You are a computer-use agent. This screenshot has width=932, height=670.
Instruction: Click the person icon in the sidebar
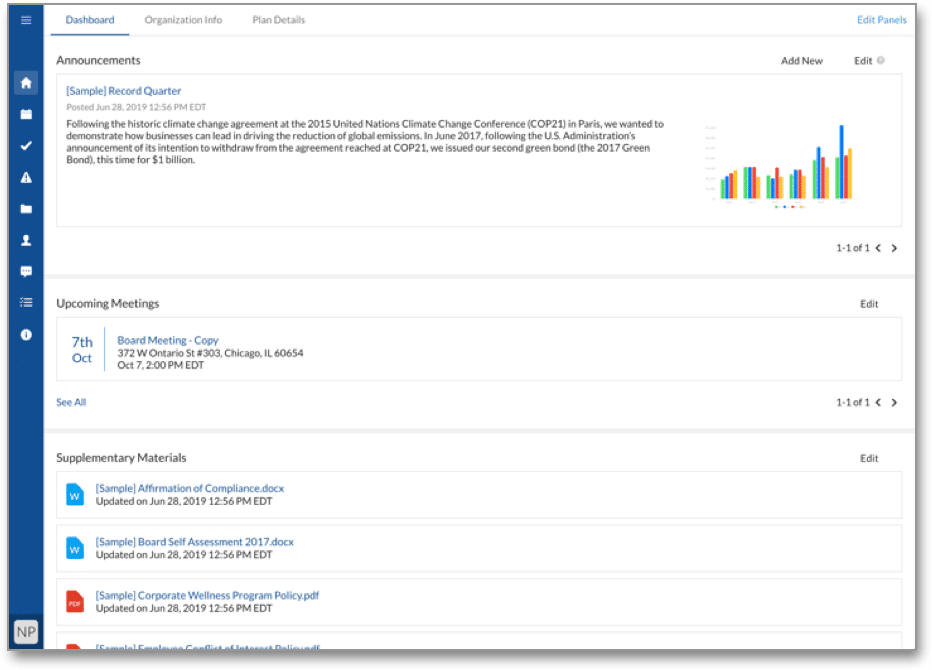(26, 240)
